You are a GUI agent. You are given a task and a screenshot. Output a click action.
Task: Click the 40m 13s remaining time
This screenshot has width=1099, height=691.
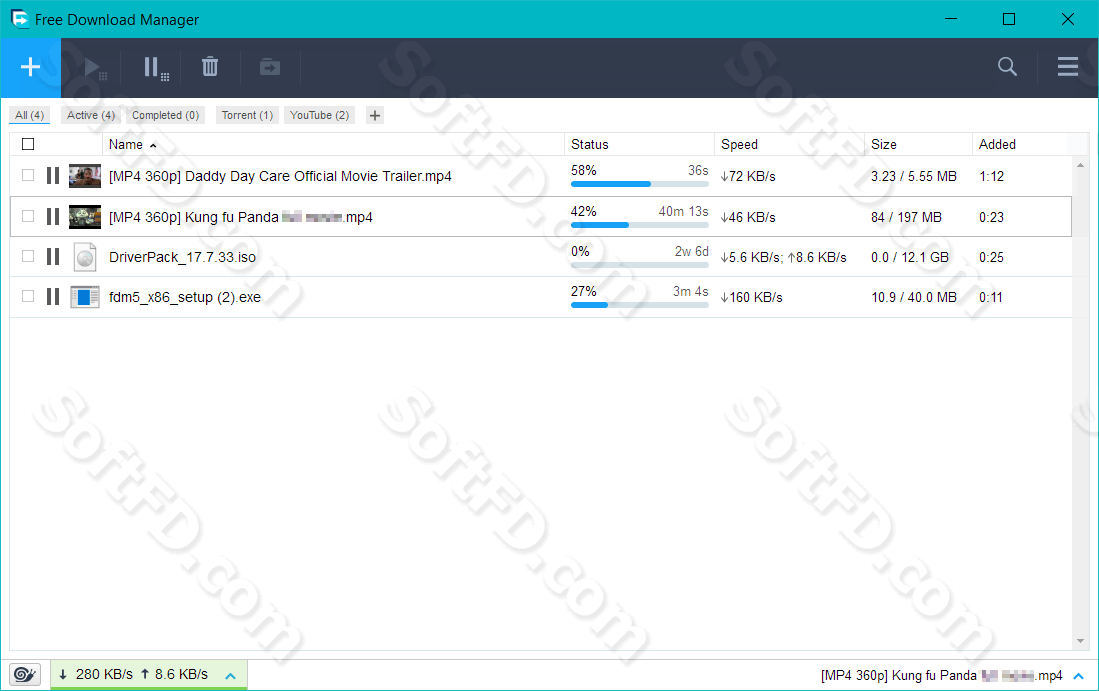(683, 211)
